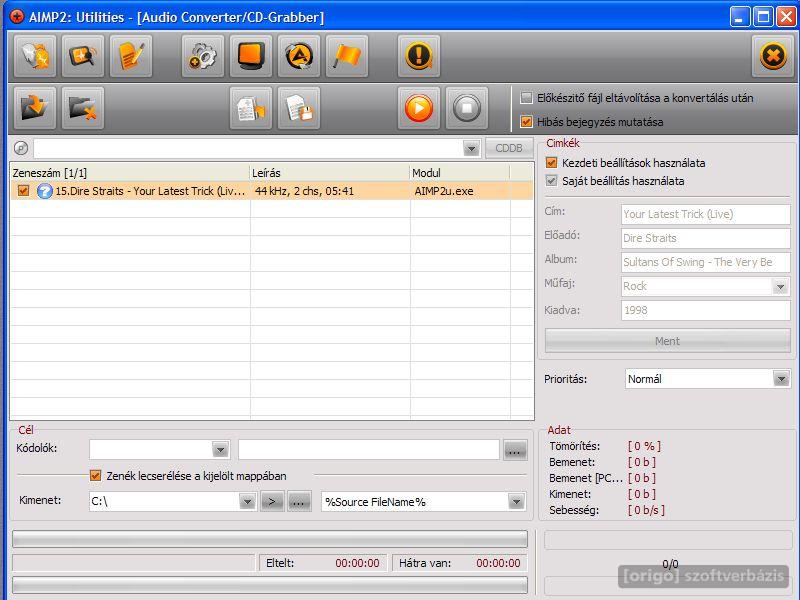
Task: Start conversion with the orange play button
Action: pos(418,108)
